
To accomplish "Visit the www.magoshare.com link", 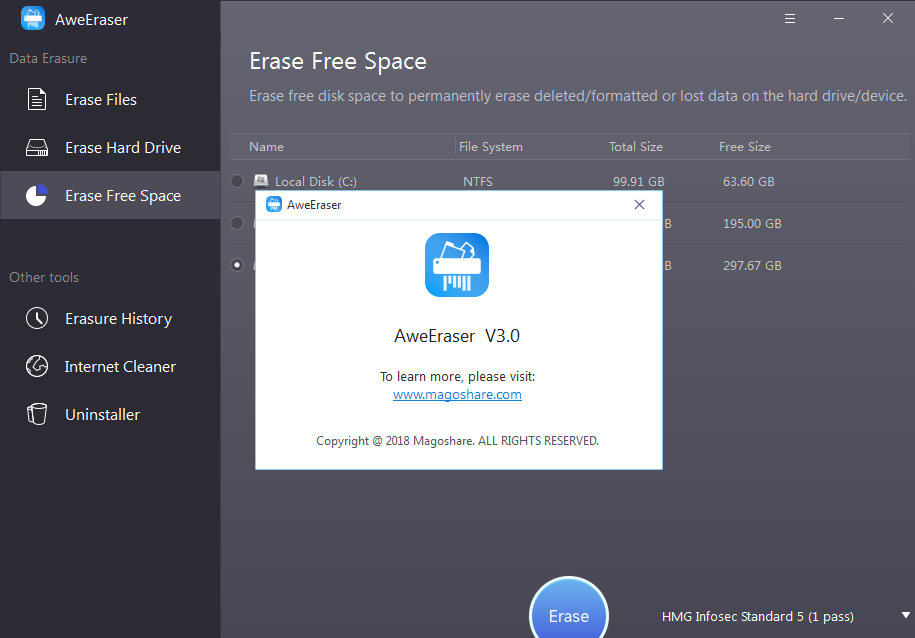I will click(x=457, y=395).
